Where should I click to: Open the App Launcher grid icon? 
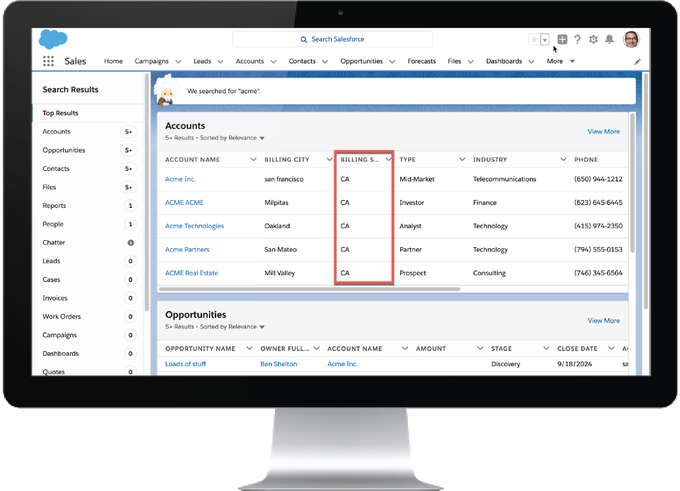click(x=48, y=61)
